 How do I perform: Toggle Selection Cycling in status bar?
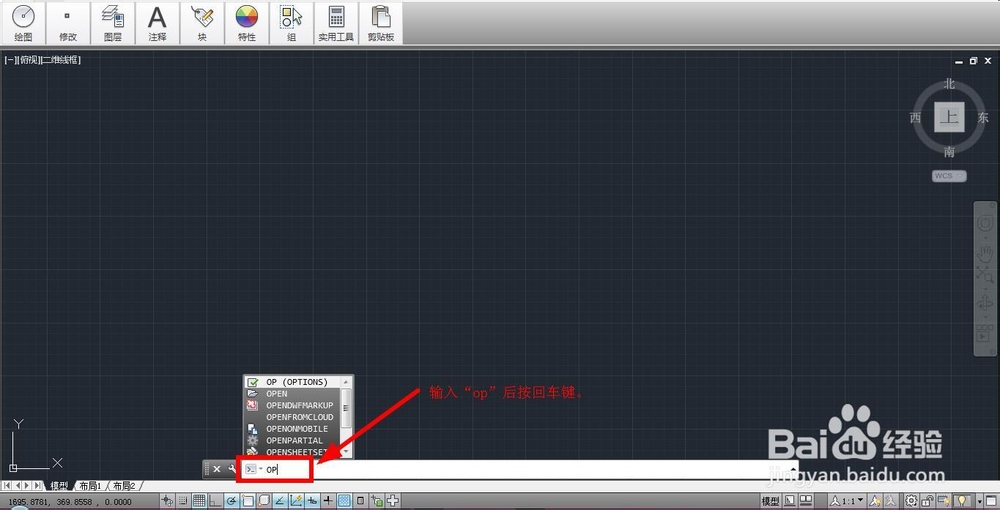pyautogui.click(x=376, y=501)
